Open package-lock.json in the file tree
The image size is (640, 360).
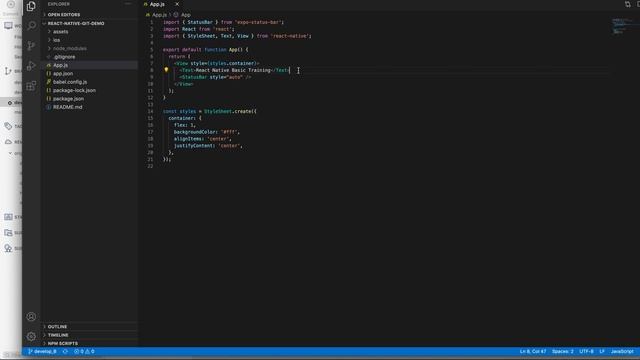[74, 90]
